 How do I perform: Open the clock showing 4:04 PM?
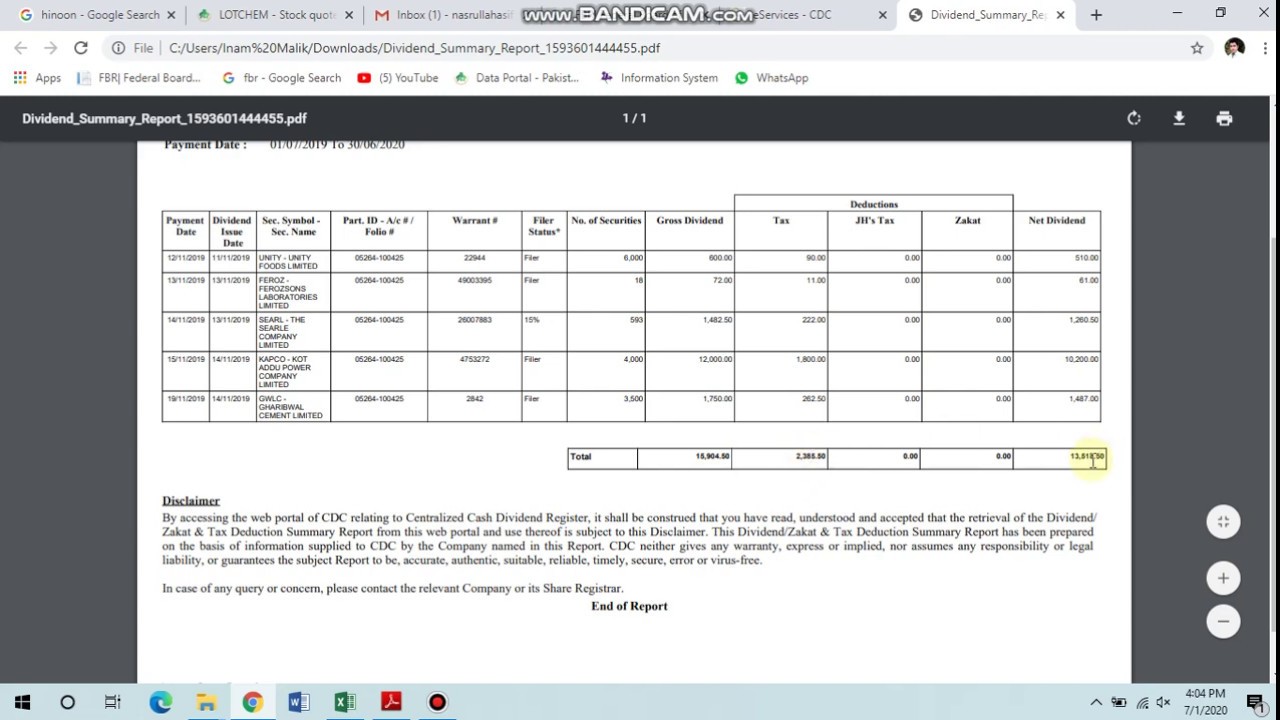coord(1205,702)
